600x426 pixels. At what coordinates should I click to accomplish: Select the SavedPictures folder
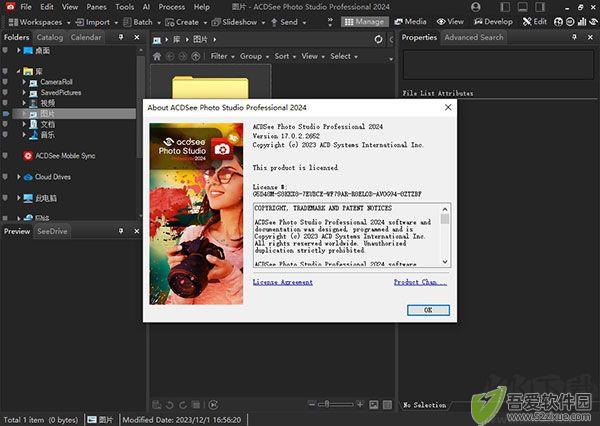click(61, 93)
